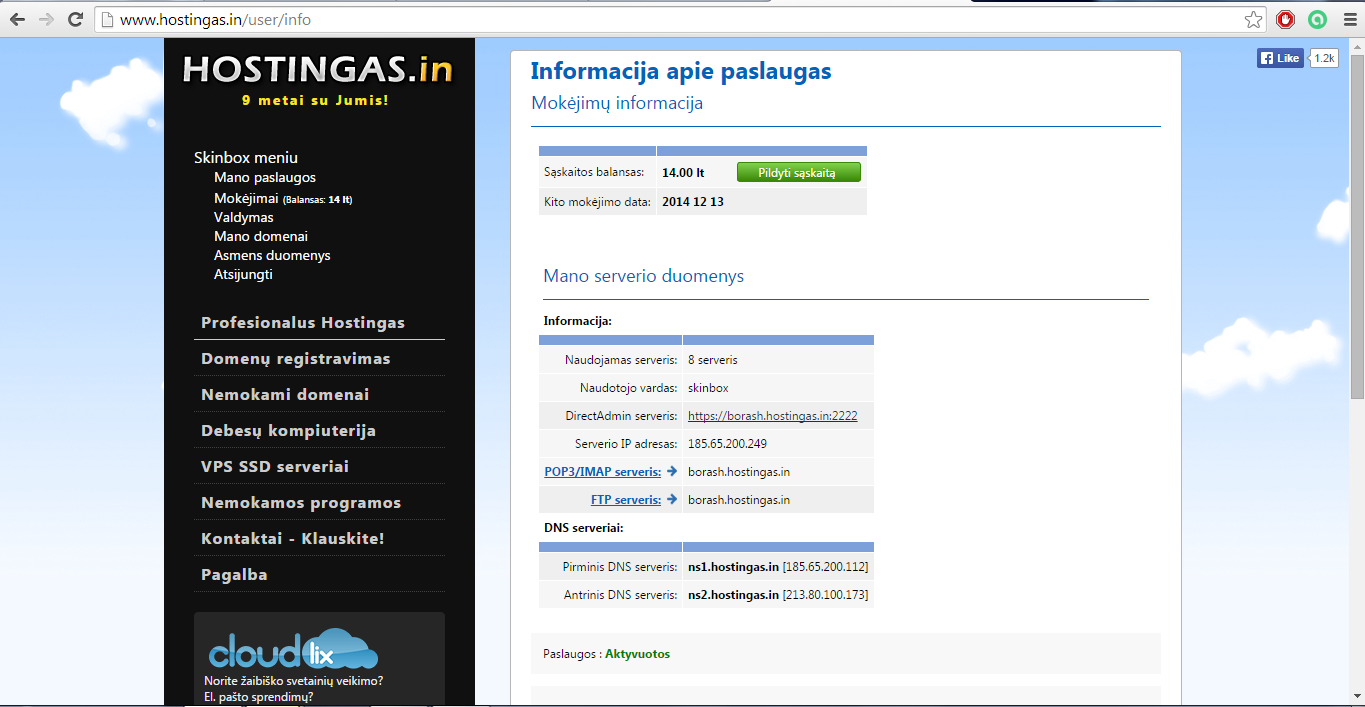1365x707 pixels.
Task: Click the Informacija apie paslaugas heading
Action: [681, 71]
